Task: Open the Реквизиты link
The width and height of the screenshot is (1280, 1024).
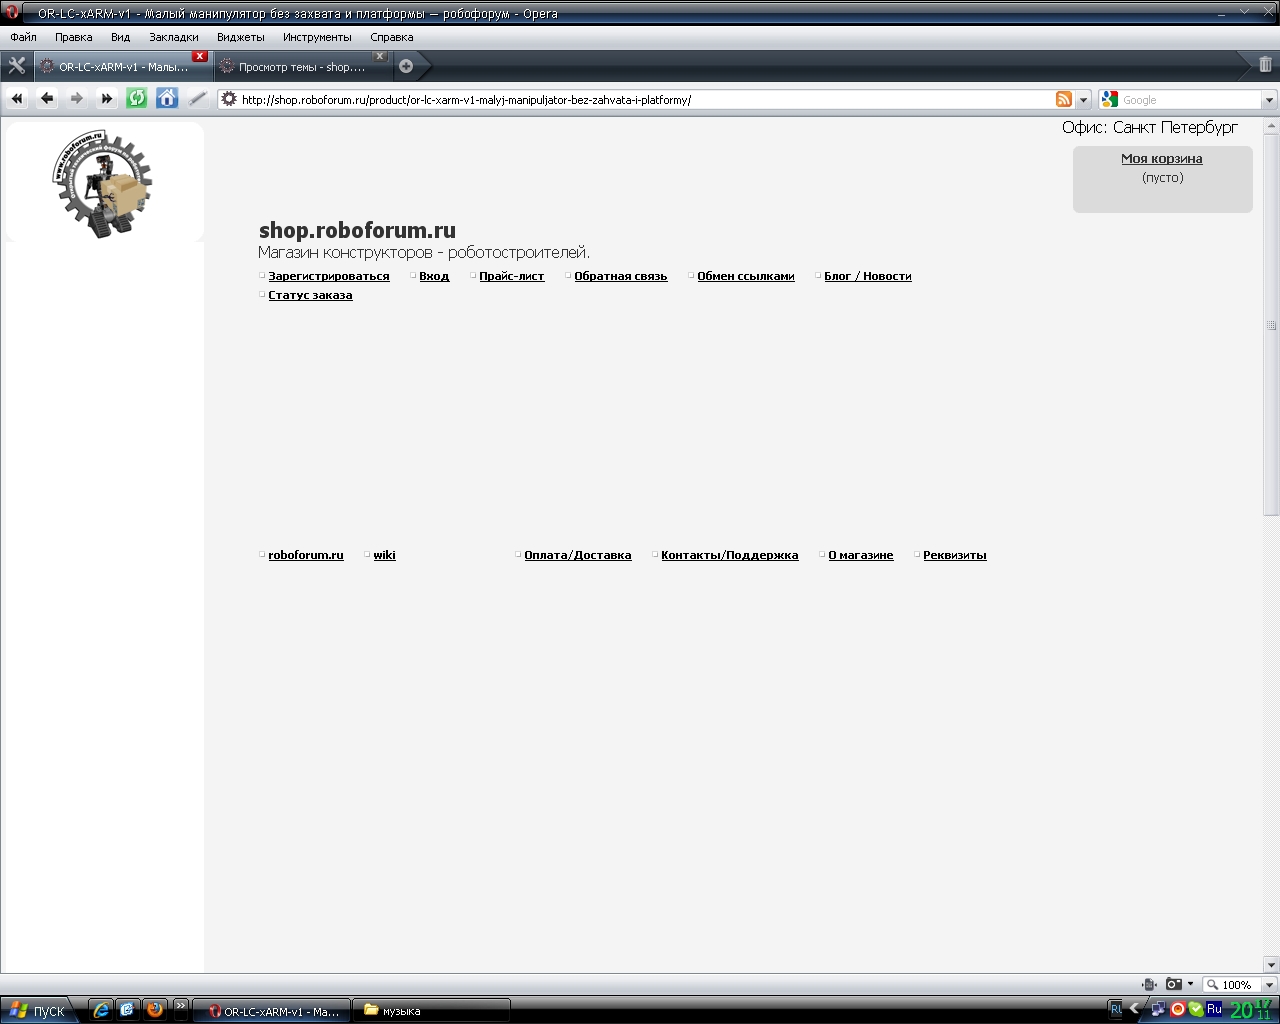Action: coord(955,555)
